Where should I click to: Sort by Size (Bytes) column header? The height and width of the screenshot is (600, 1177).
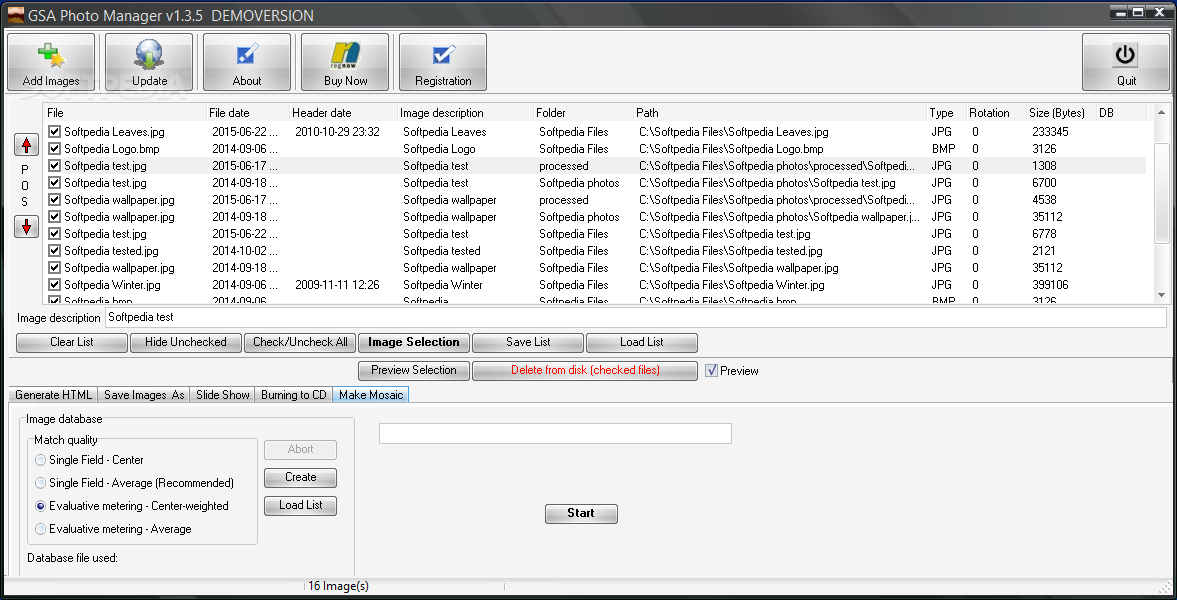1061,113
